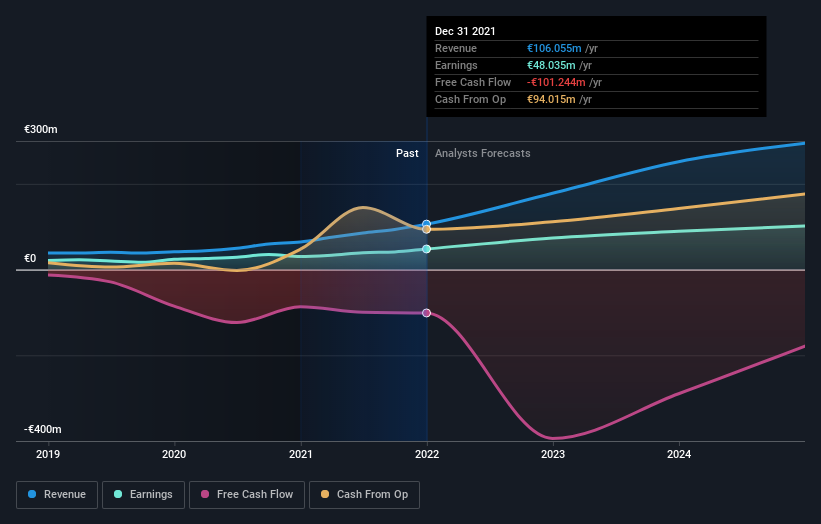The image size is (821, 524).
Task: Click the 2024 x-axis label
Action: (679, 454)
